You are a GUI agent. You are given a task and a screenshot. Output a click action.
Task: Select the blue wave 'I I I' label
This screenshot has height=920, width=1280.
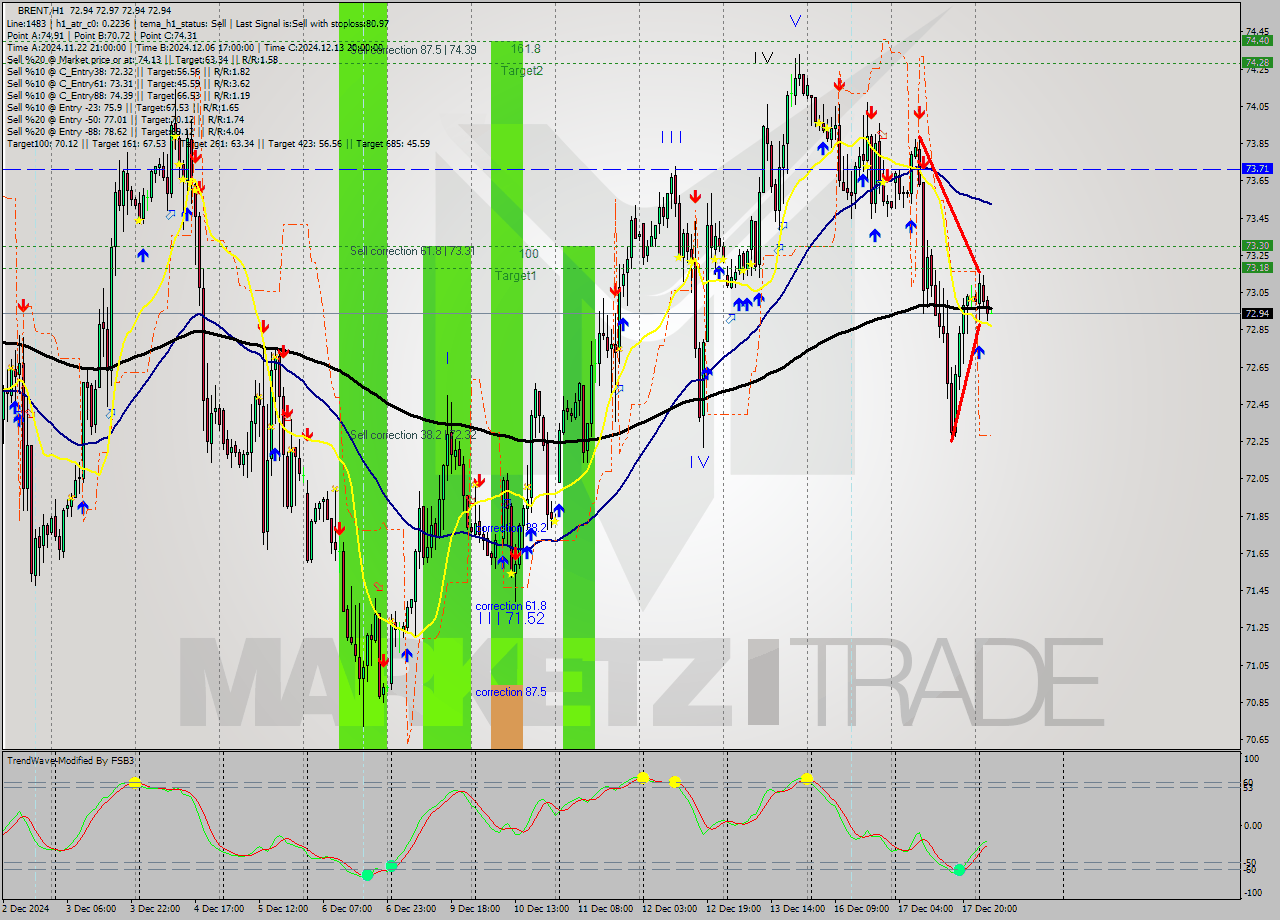click(671, 137)
